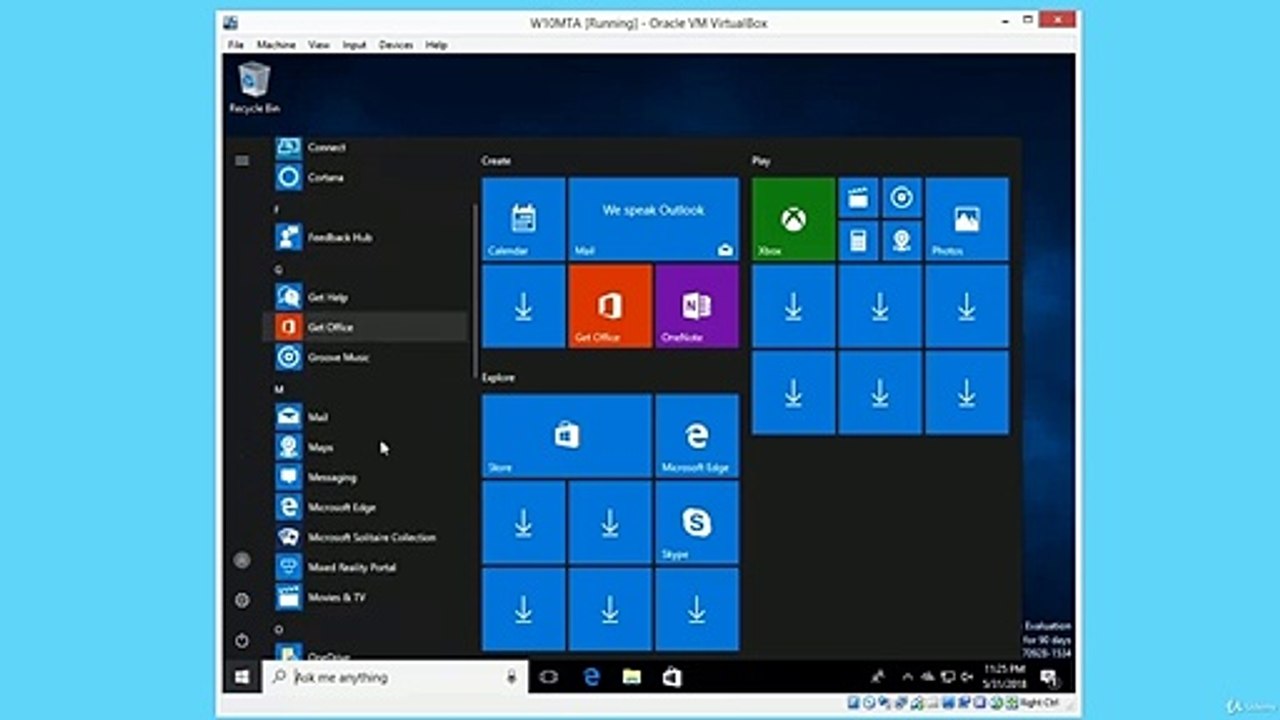Image resolution: width=1280 pixels, height=720 pixels.
Task: Open Task View on the taskbar
Action: click(x=549, y=677)
